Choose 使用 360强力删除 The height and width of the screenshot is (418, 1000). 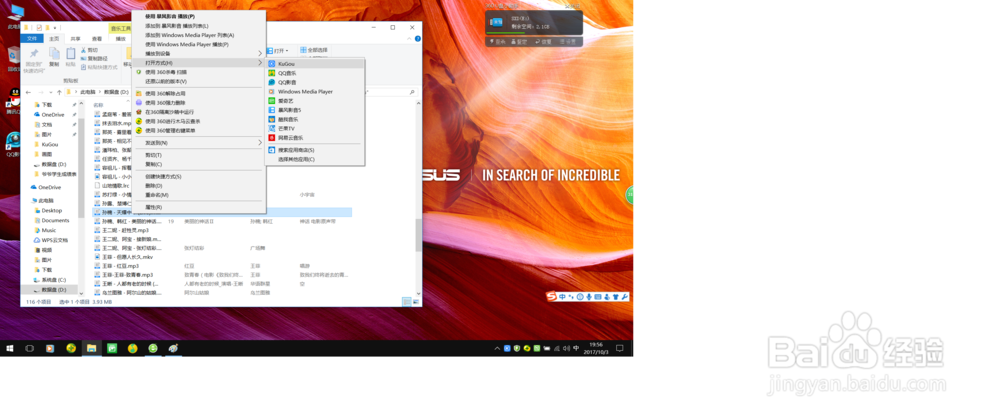[198, 103]
